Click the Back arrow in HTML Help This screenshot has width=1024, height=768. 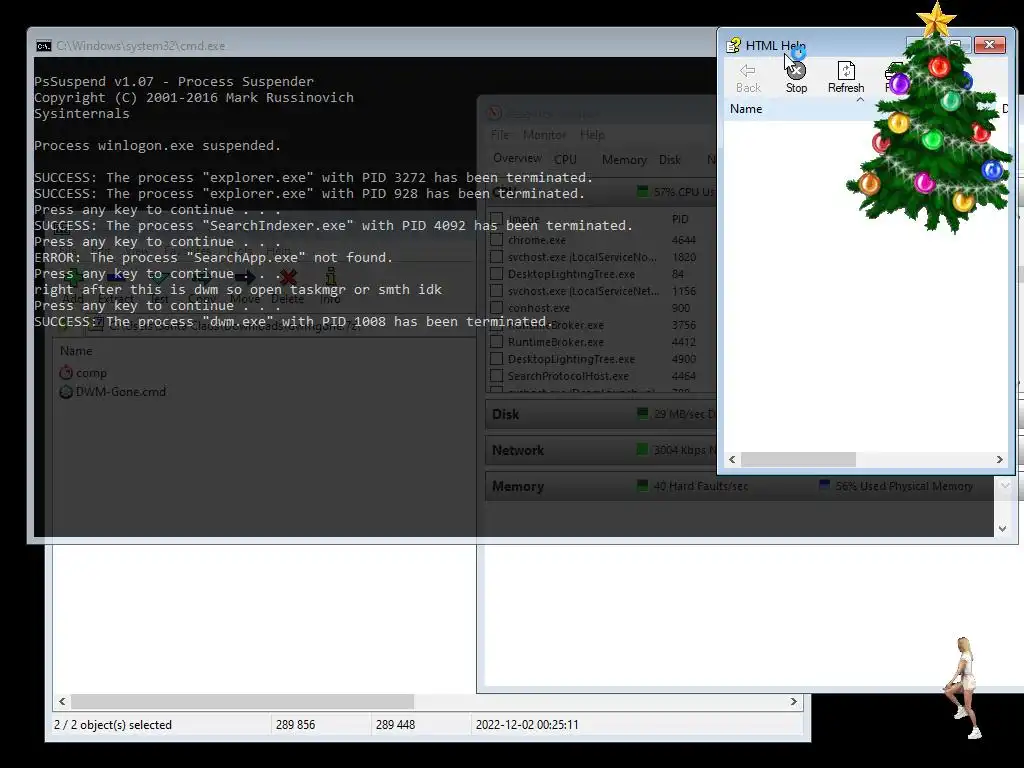748,71
